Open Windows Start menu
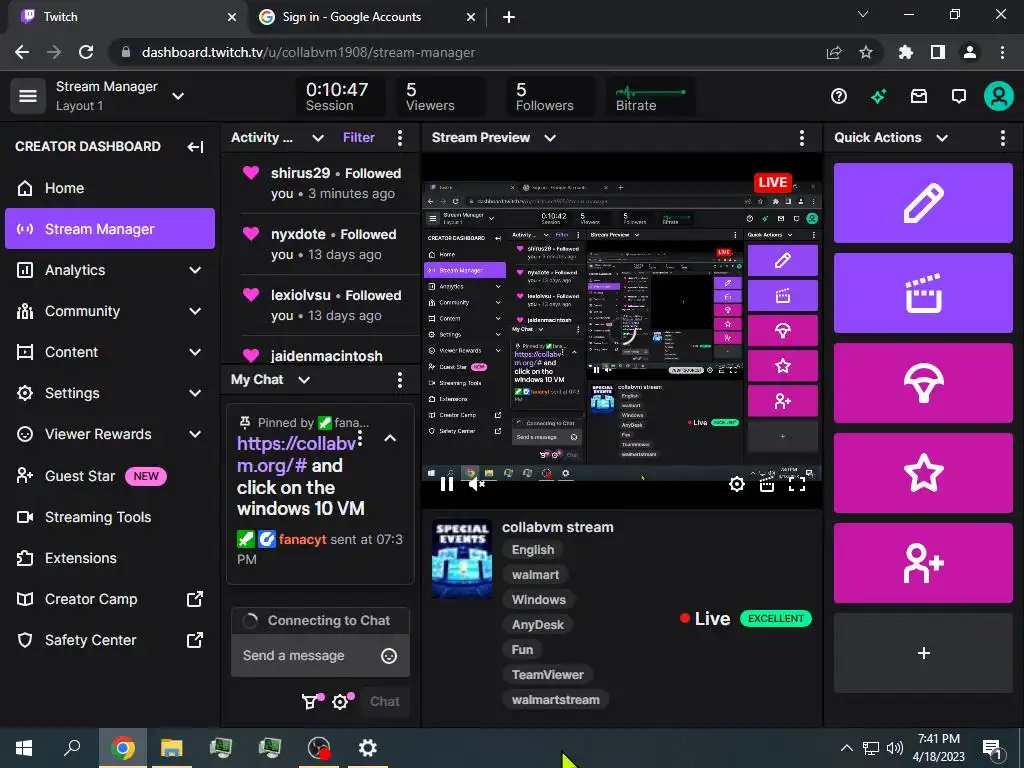The width and height of the screenshot is (1024, 768). 24,748
